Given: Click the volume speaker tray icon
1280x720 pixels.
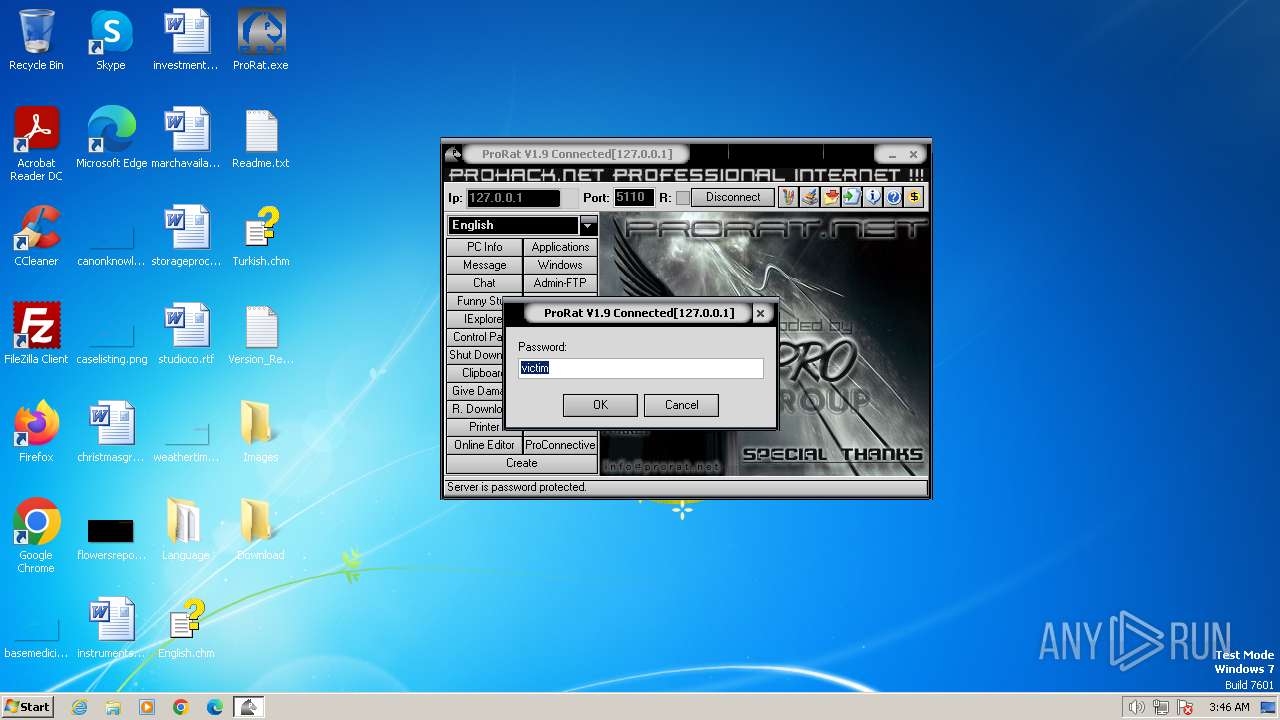Looking at the screenshot, I should point(1137,707).
